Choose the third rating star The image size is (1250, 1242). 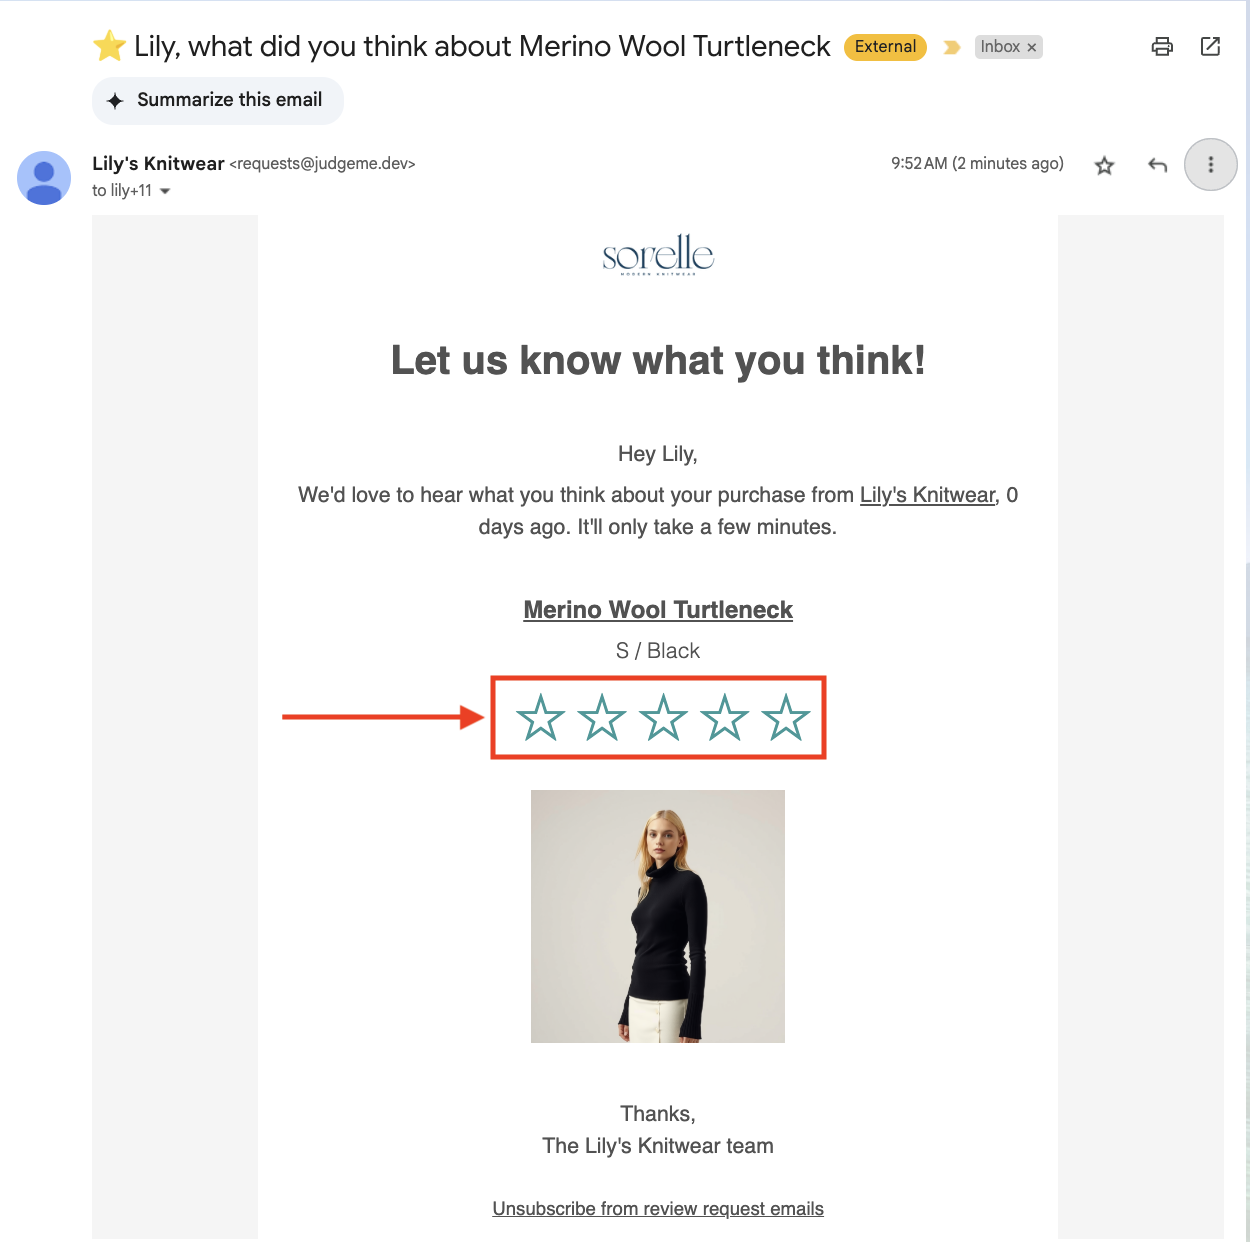(x=663, y=718)
